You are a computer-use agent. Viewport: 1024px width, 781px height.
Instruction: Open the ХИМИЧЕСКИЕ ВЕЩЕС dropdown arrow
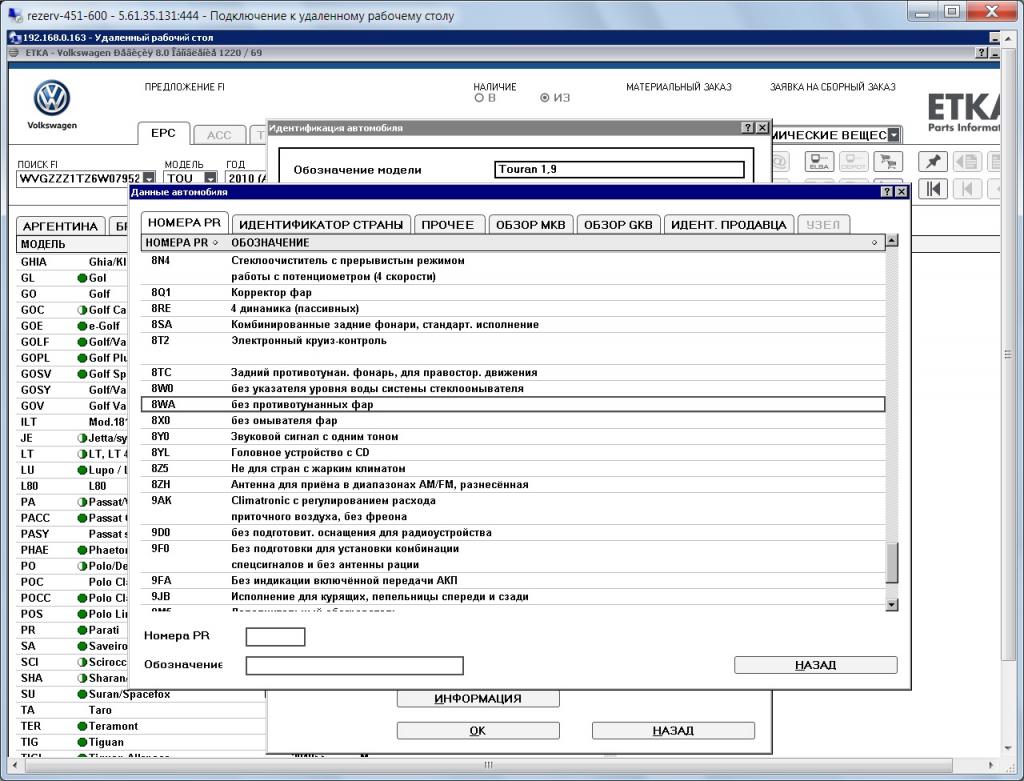coord(894,135)
